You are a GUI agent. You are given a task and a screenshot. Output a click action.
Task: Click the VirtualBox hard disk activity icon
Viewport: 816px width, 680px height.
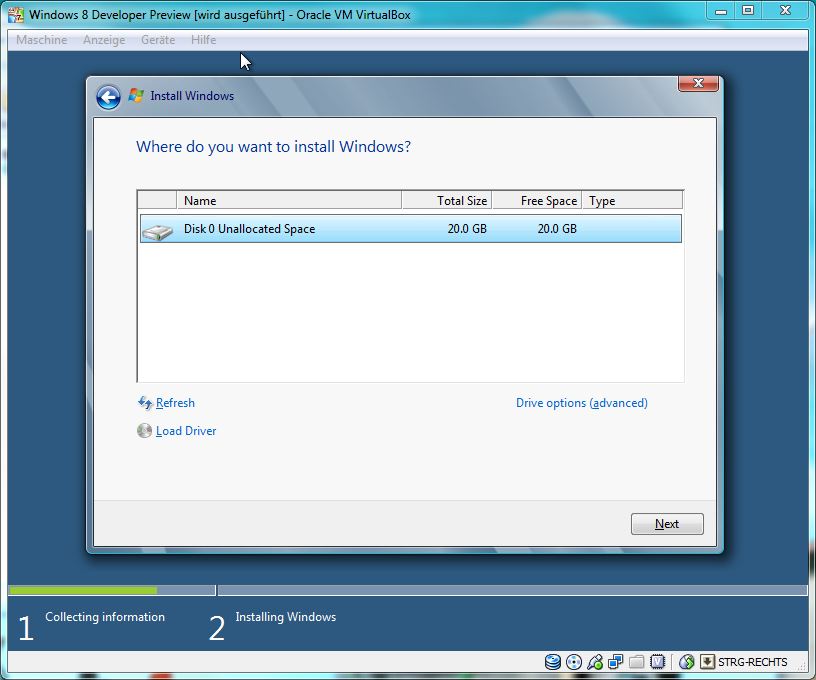tap(553, 662)
